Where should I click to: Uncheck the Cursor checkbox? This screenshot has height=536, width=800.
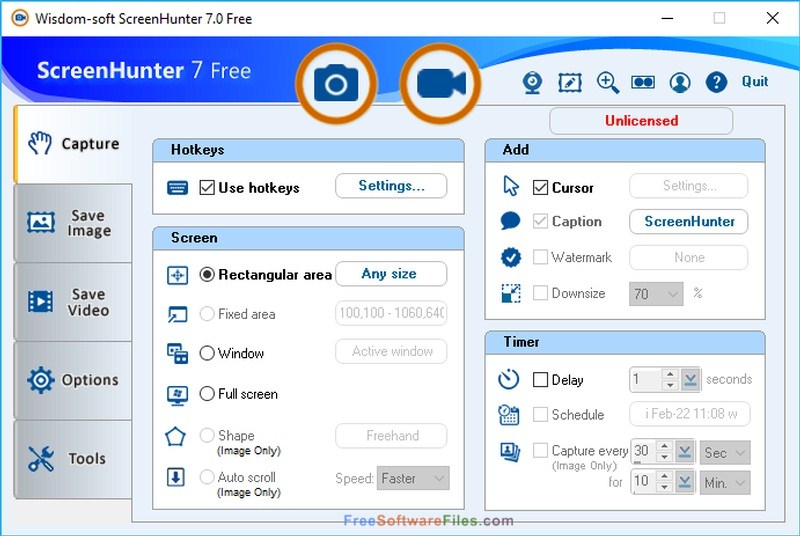[540, 188]
